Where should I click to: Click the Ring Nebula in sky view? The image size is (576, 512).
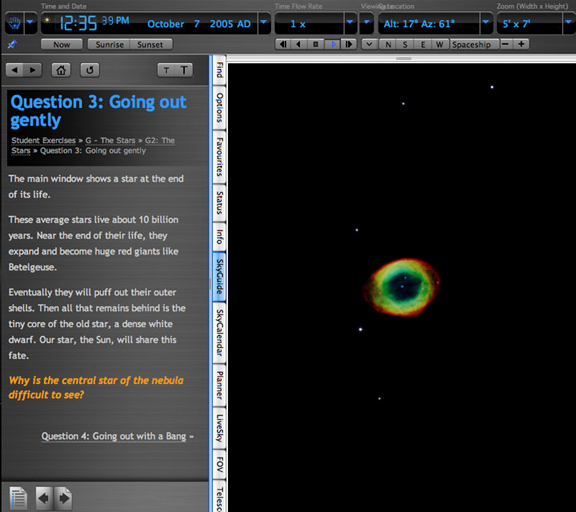click(x=402, y=287)
